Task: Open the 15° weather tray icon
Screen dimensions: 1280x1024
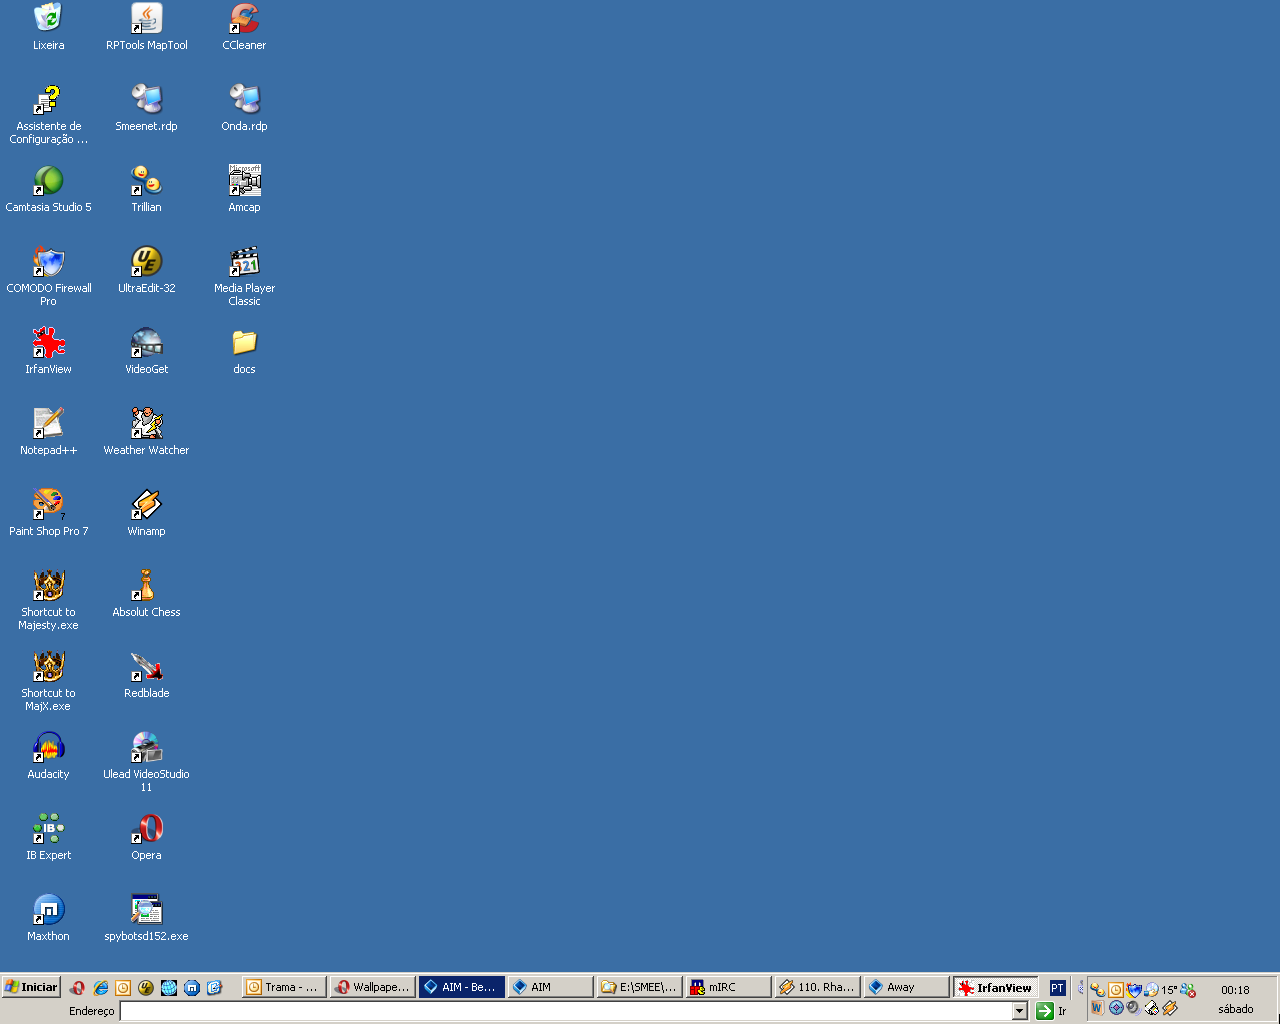Action: (1169, 990)
